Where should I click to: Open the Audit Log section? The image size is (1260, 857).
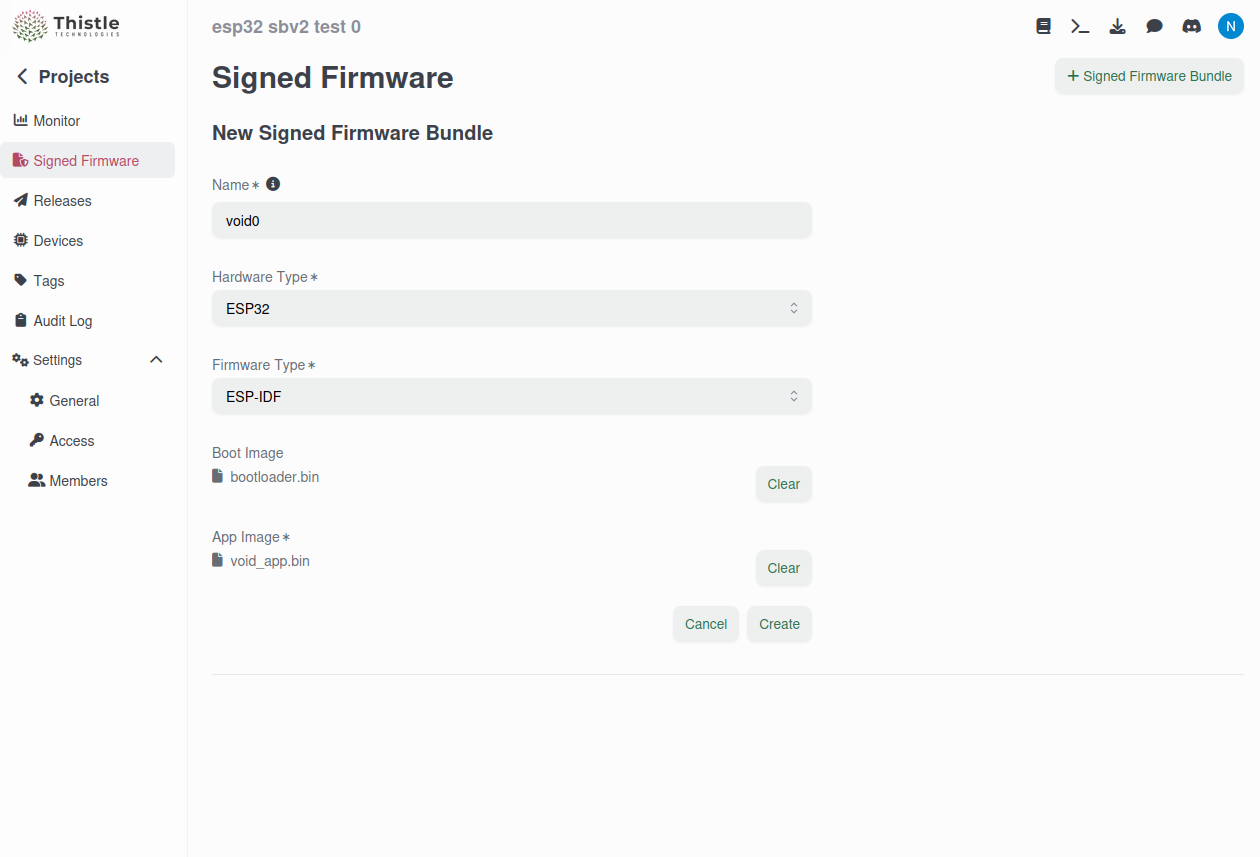[x=65, y=320]
